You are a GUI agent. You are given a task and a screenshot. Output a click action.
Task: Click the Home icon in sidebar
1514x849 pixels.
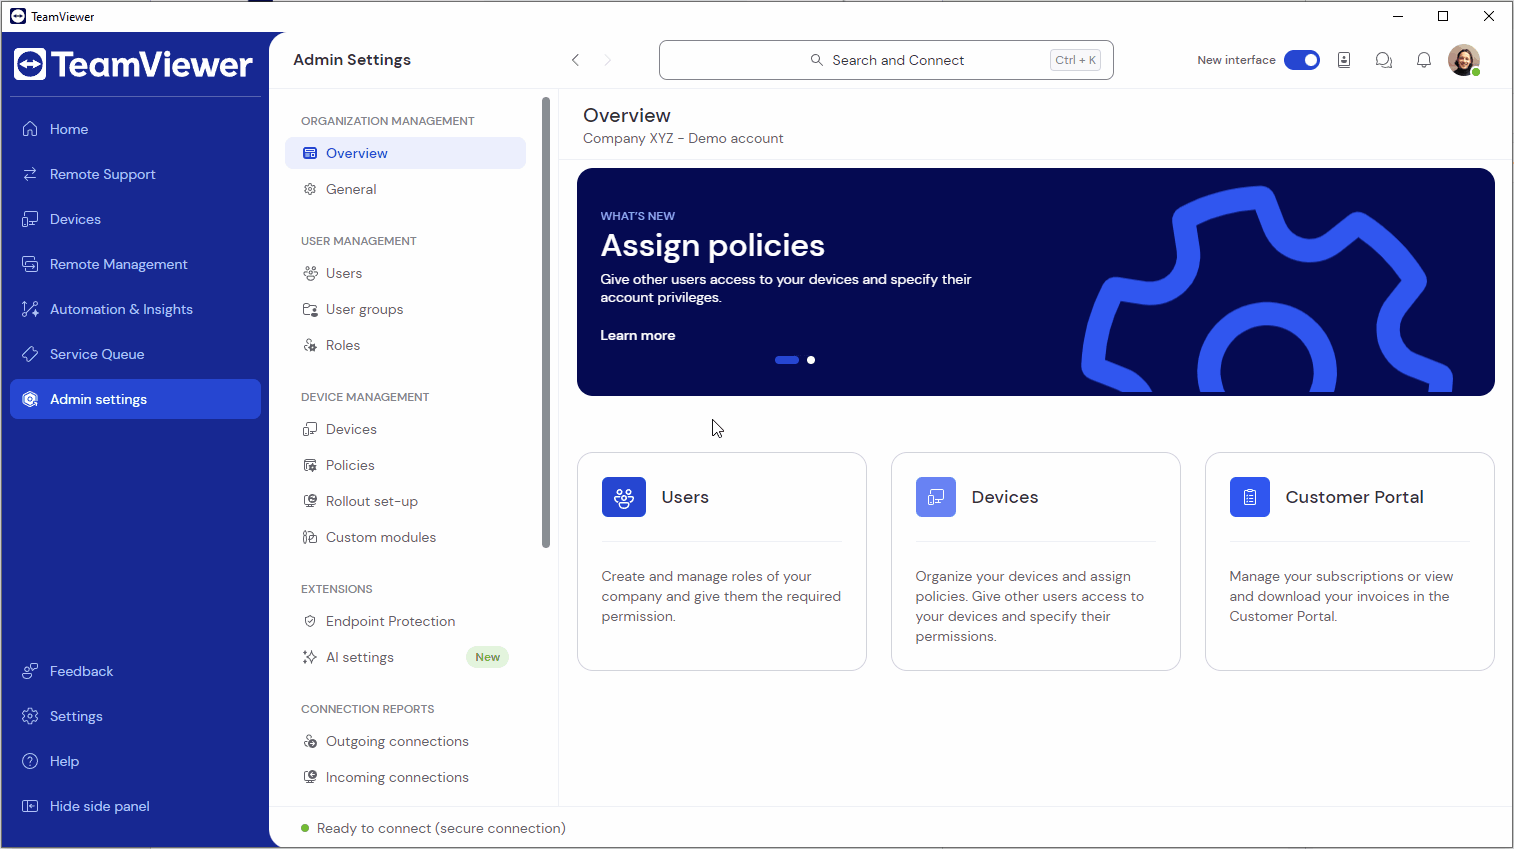click(30, 129)
